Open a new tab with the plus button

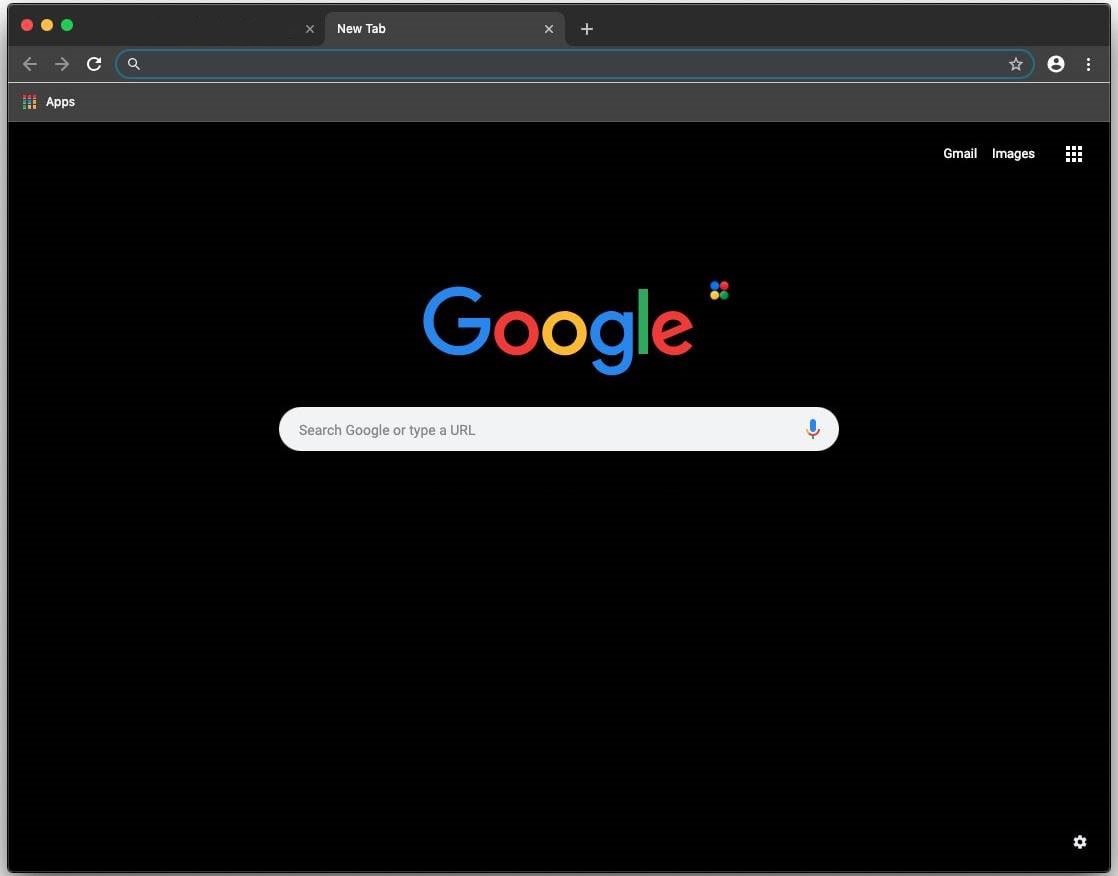coord(587,29)
